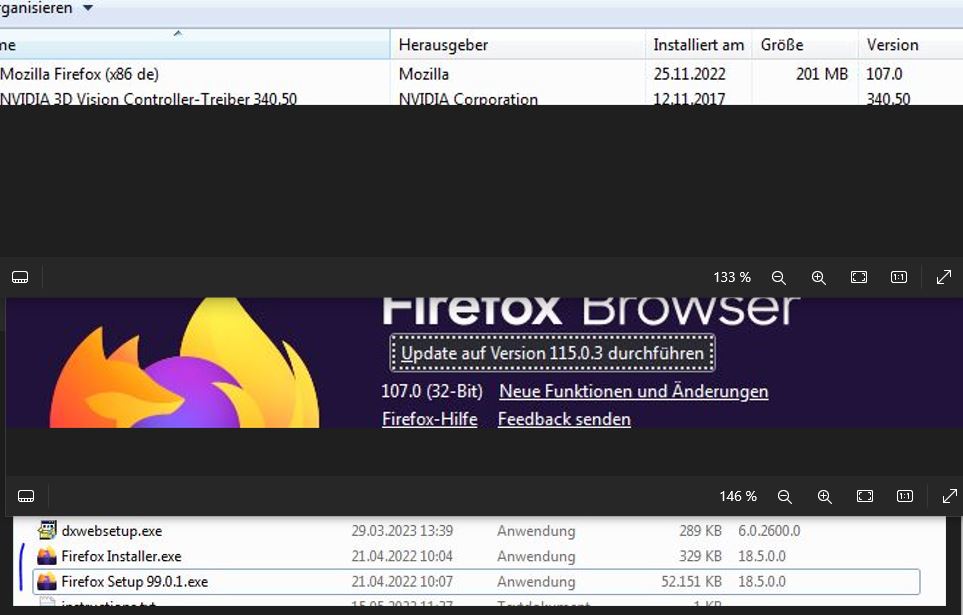Zoom in on the 146 % viewer toolbar
The image size is (963, 615).
824,496
